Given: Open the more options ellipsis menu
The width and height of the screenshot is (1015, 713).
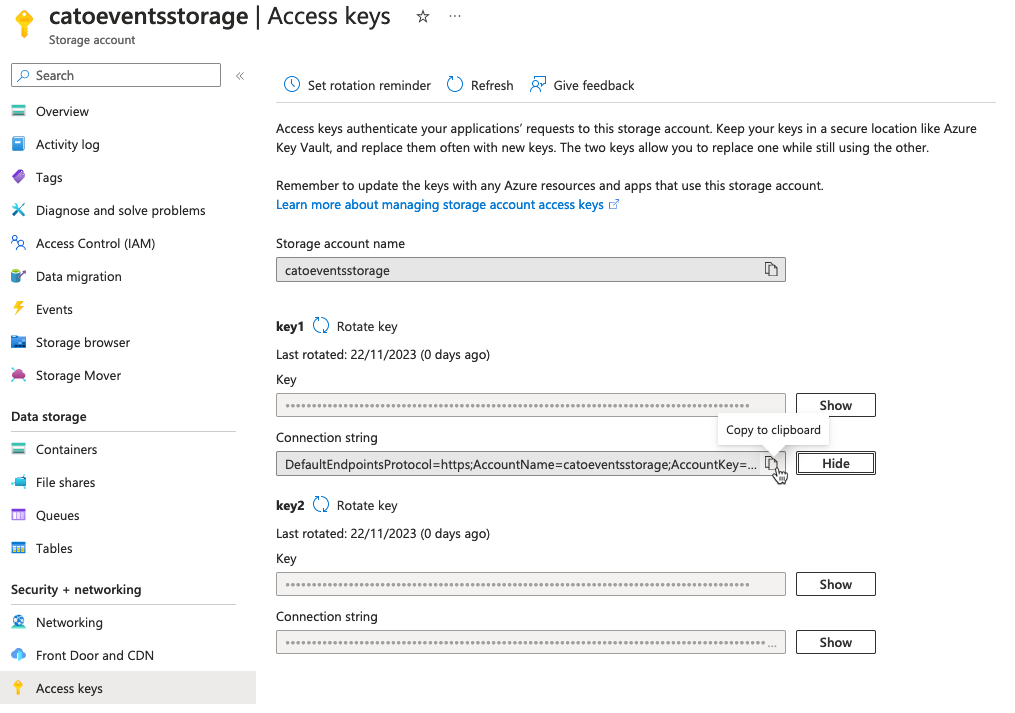Looking at the screenshot, I should (x=456, y=17).
